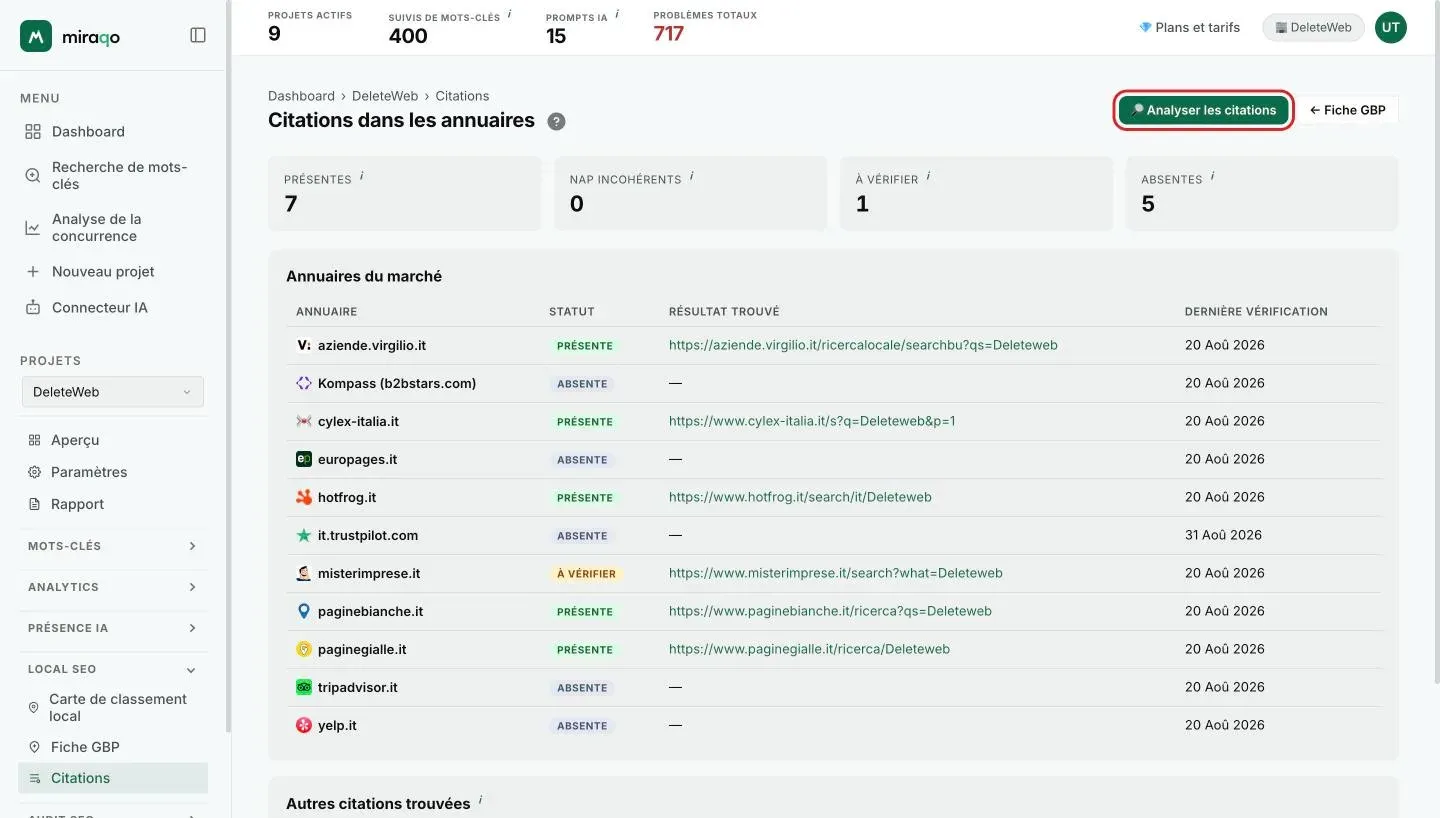Click the UT user avatar
The width and height of the screenshot is (1440, 818).
pos(1390,28)
